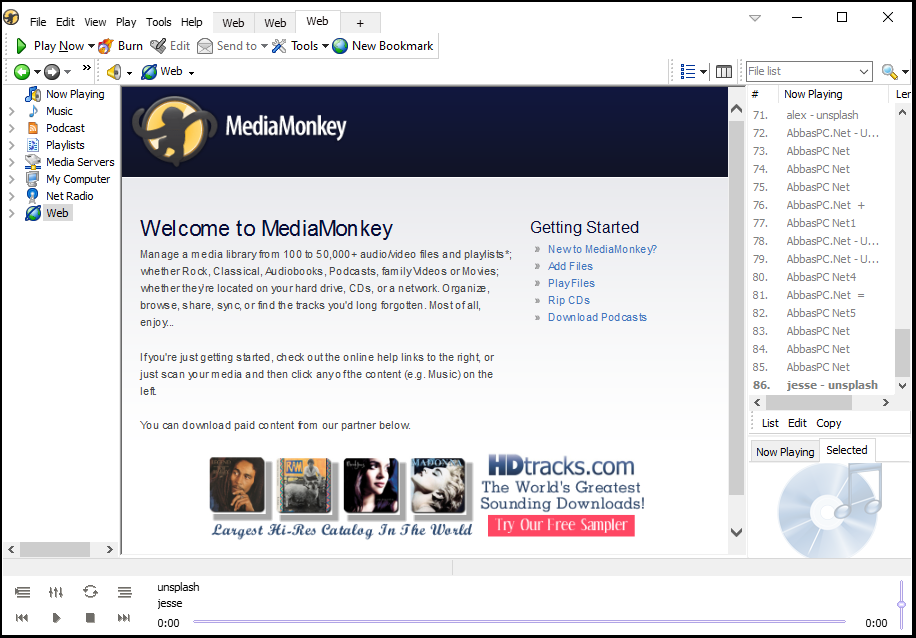Open the File list combo box

[809, 71]
